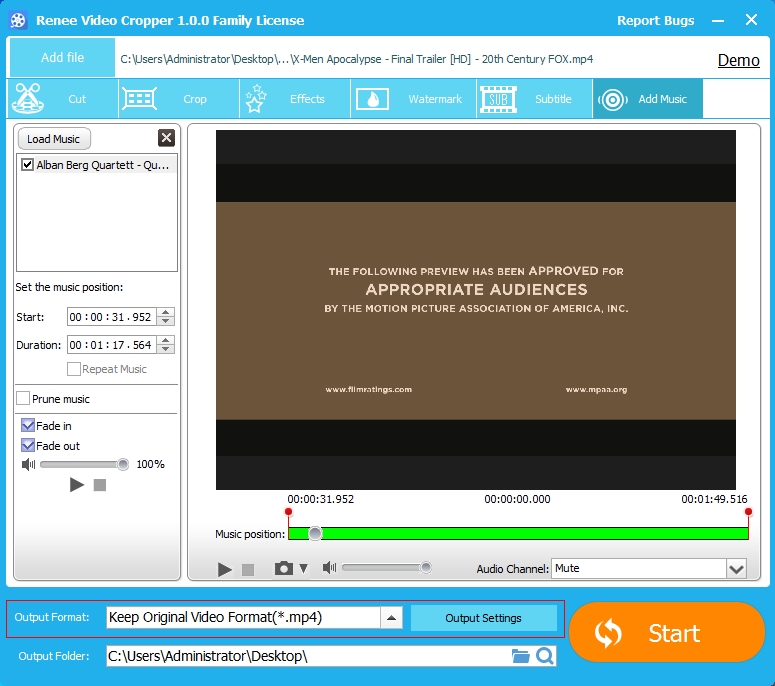Browse output folder with the folder icon
Viewport: 775px width, 686px height.
coord(520,656)
